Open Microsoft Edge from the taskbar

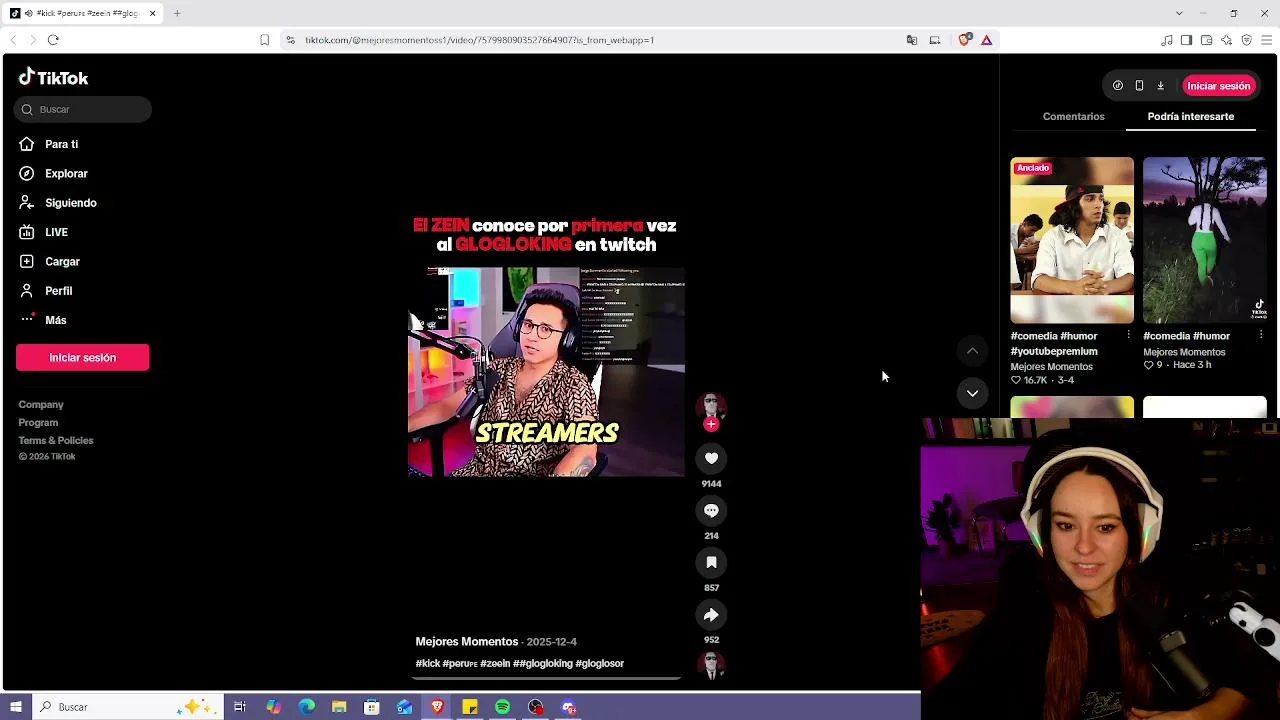tap(306, 707)
